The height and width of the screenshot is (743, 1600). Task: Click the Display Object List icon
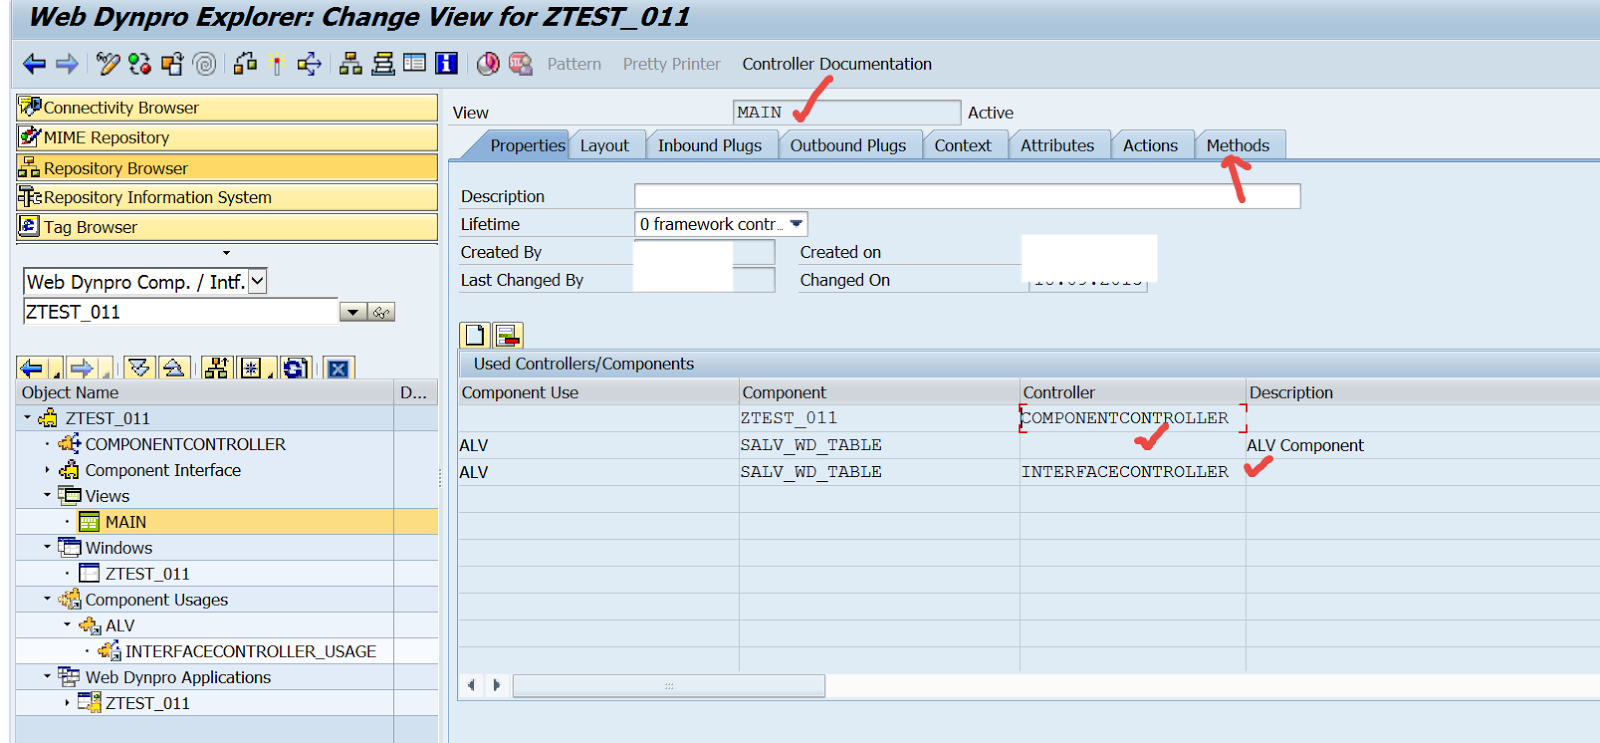(x=382, y=64)
